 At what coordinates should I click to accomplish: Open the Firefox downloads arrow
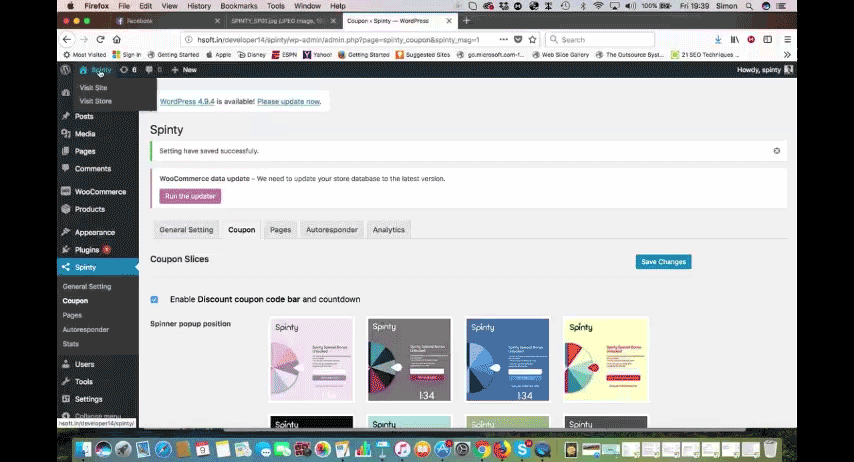[718, 39]
